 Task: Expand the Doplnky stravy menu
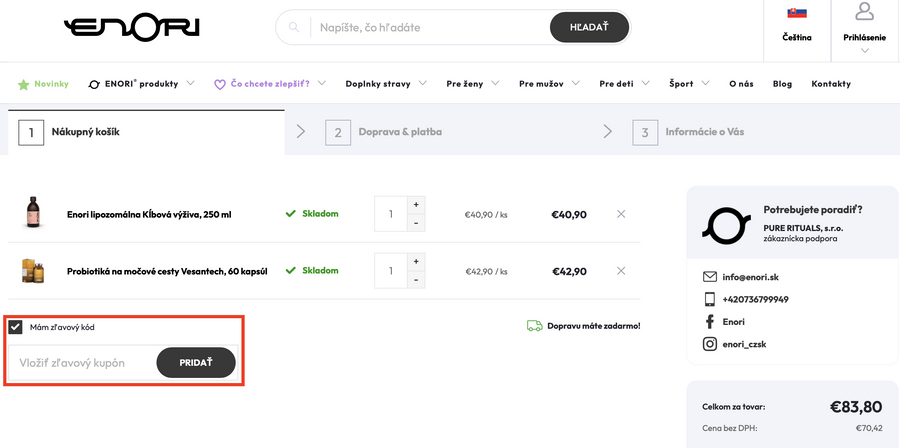click(386, 83)
